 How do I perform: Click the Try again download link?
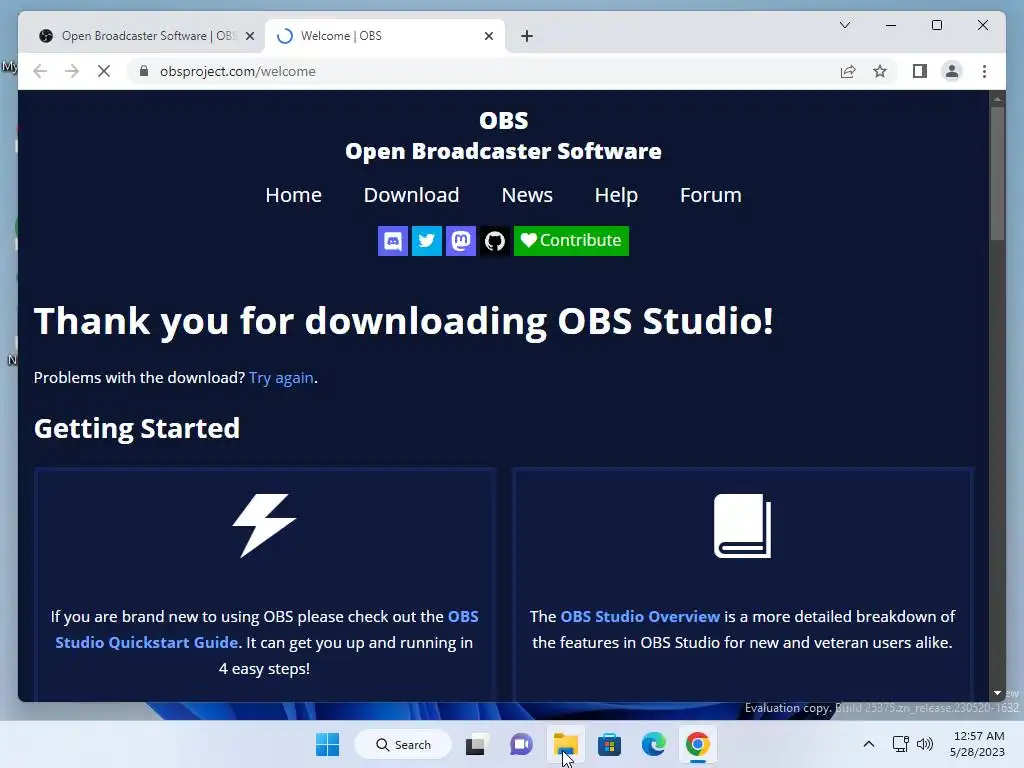pyautogui.click(x=281, y=377)
